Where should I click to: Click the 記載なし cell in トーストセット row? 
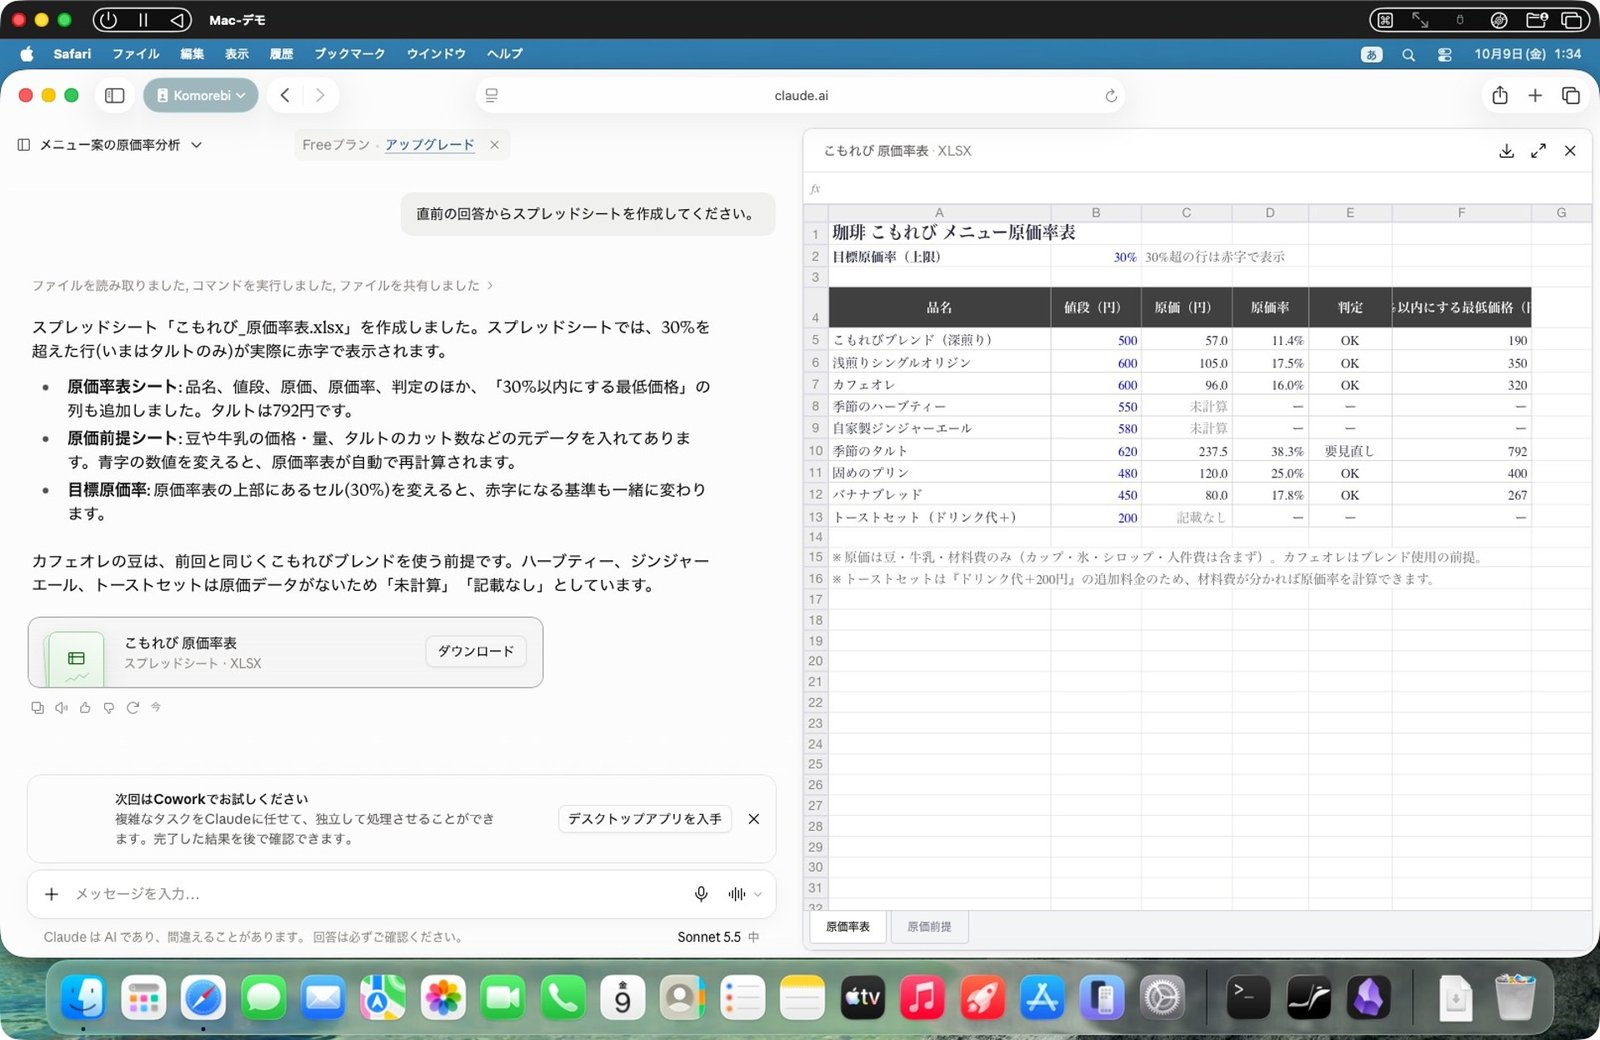tap(1186, 517)
